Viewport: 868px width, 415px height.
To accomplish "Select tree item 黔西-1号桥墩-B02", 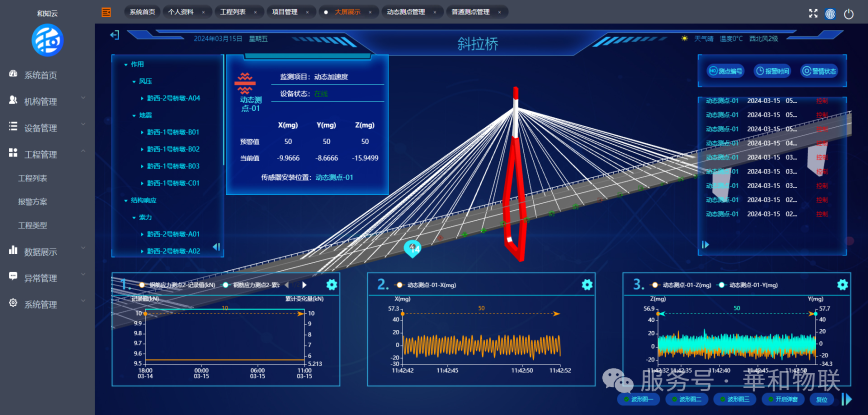I will click(173, 149).
